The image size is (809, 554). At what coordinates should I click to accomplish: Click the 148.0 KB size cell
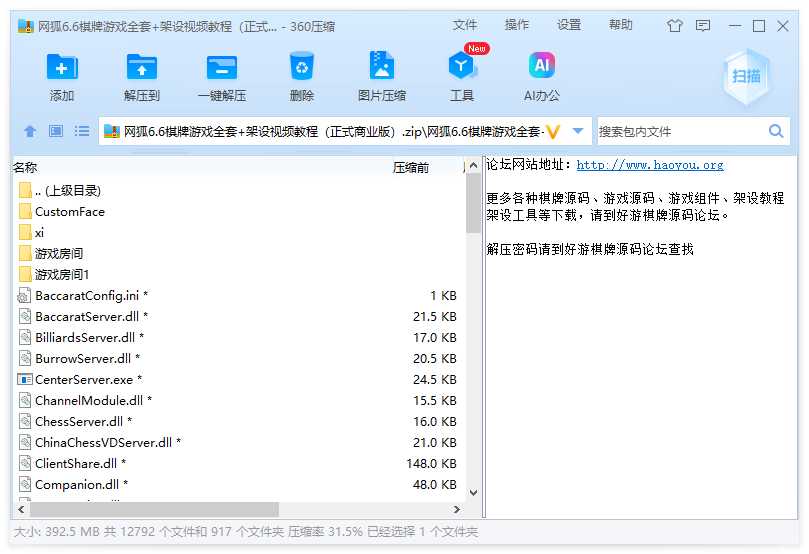tap(431, 464)
